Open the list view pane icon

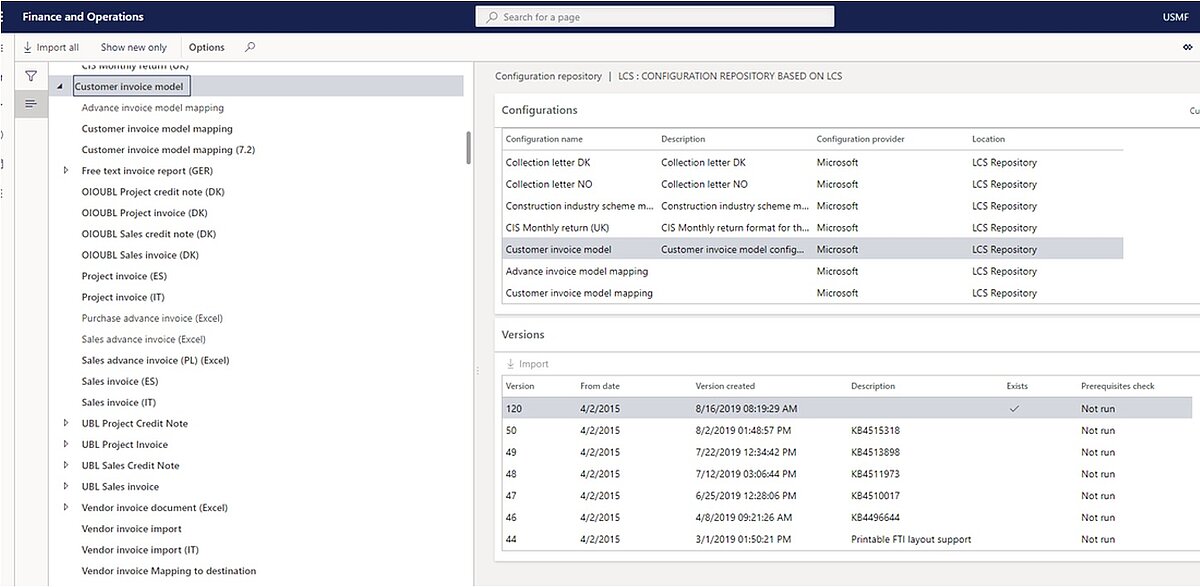[x=31, y=104]
